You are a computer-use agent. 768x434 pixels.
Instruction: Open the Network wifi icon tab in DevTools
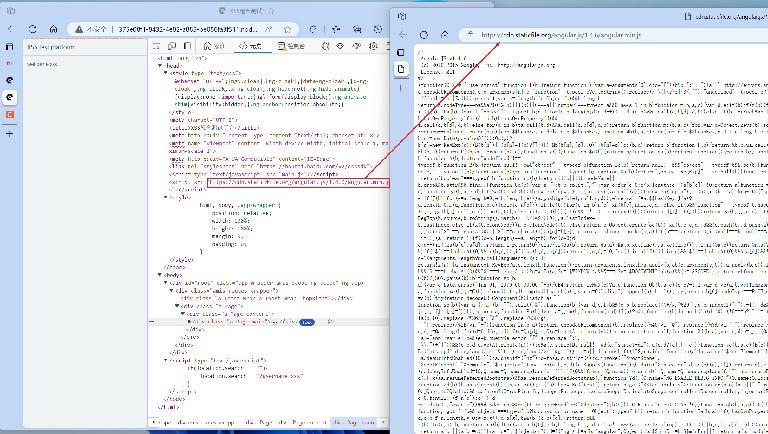pos(340,46)
